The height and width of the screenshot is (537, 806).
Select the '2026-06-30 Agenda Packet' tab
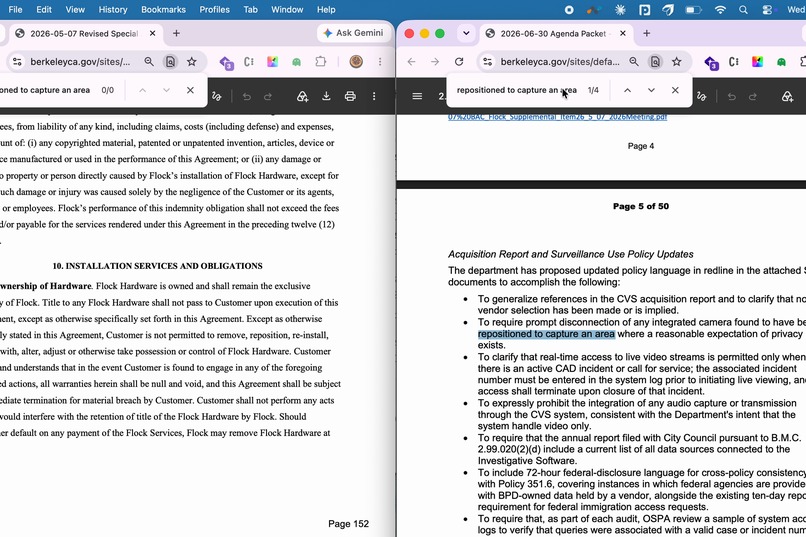[553, 33]
